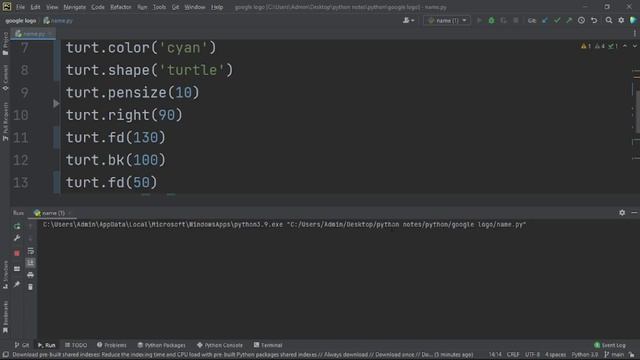Open the Run menu
The width and height of the screenshot is (640, 360).
pos(142,7)
